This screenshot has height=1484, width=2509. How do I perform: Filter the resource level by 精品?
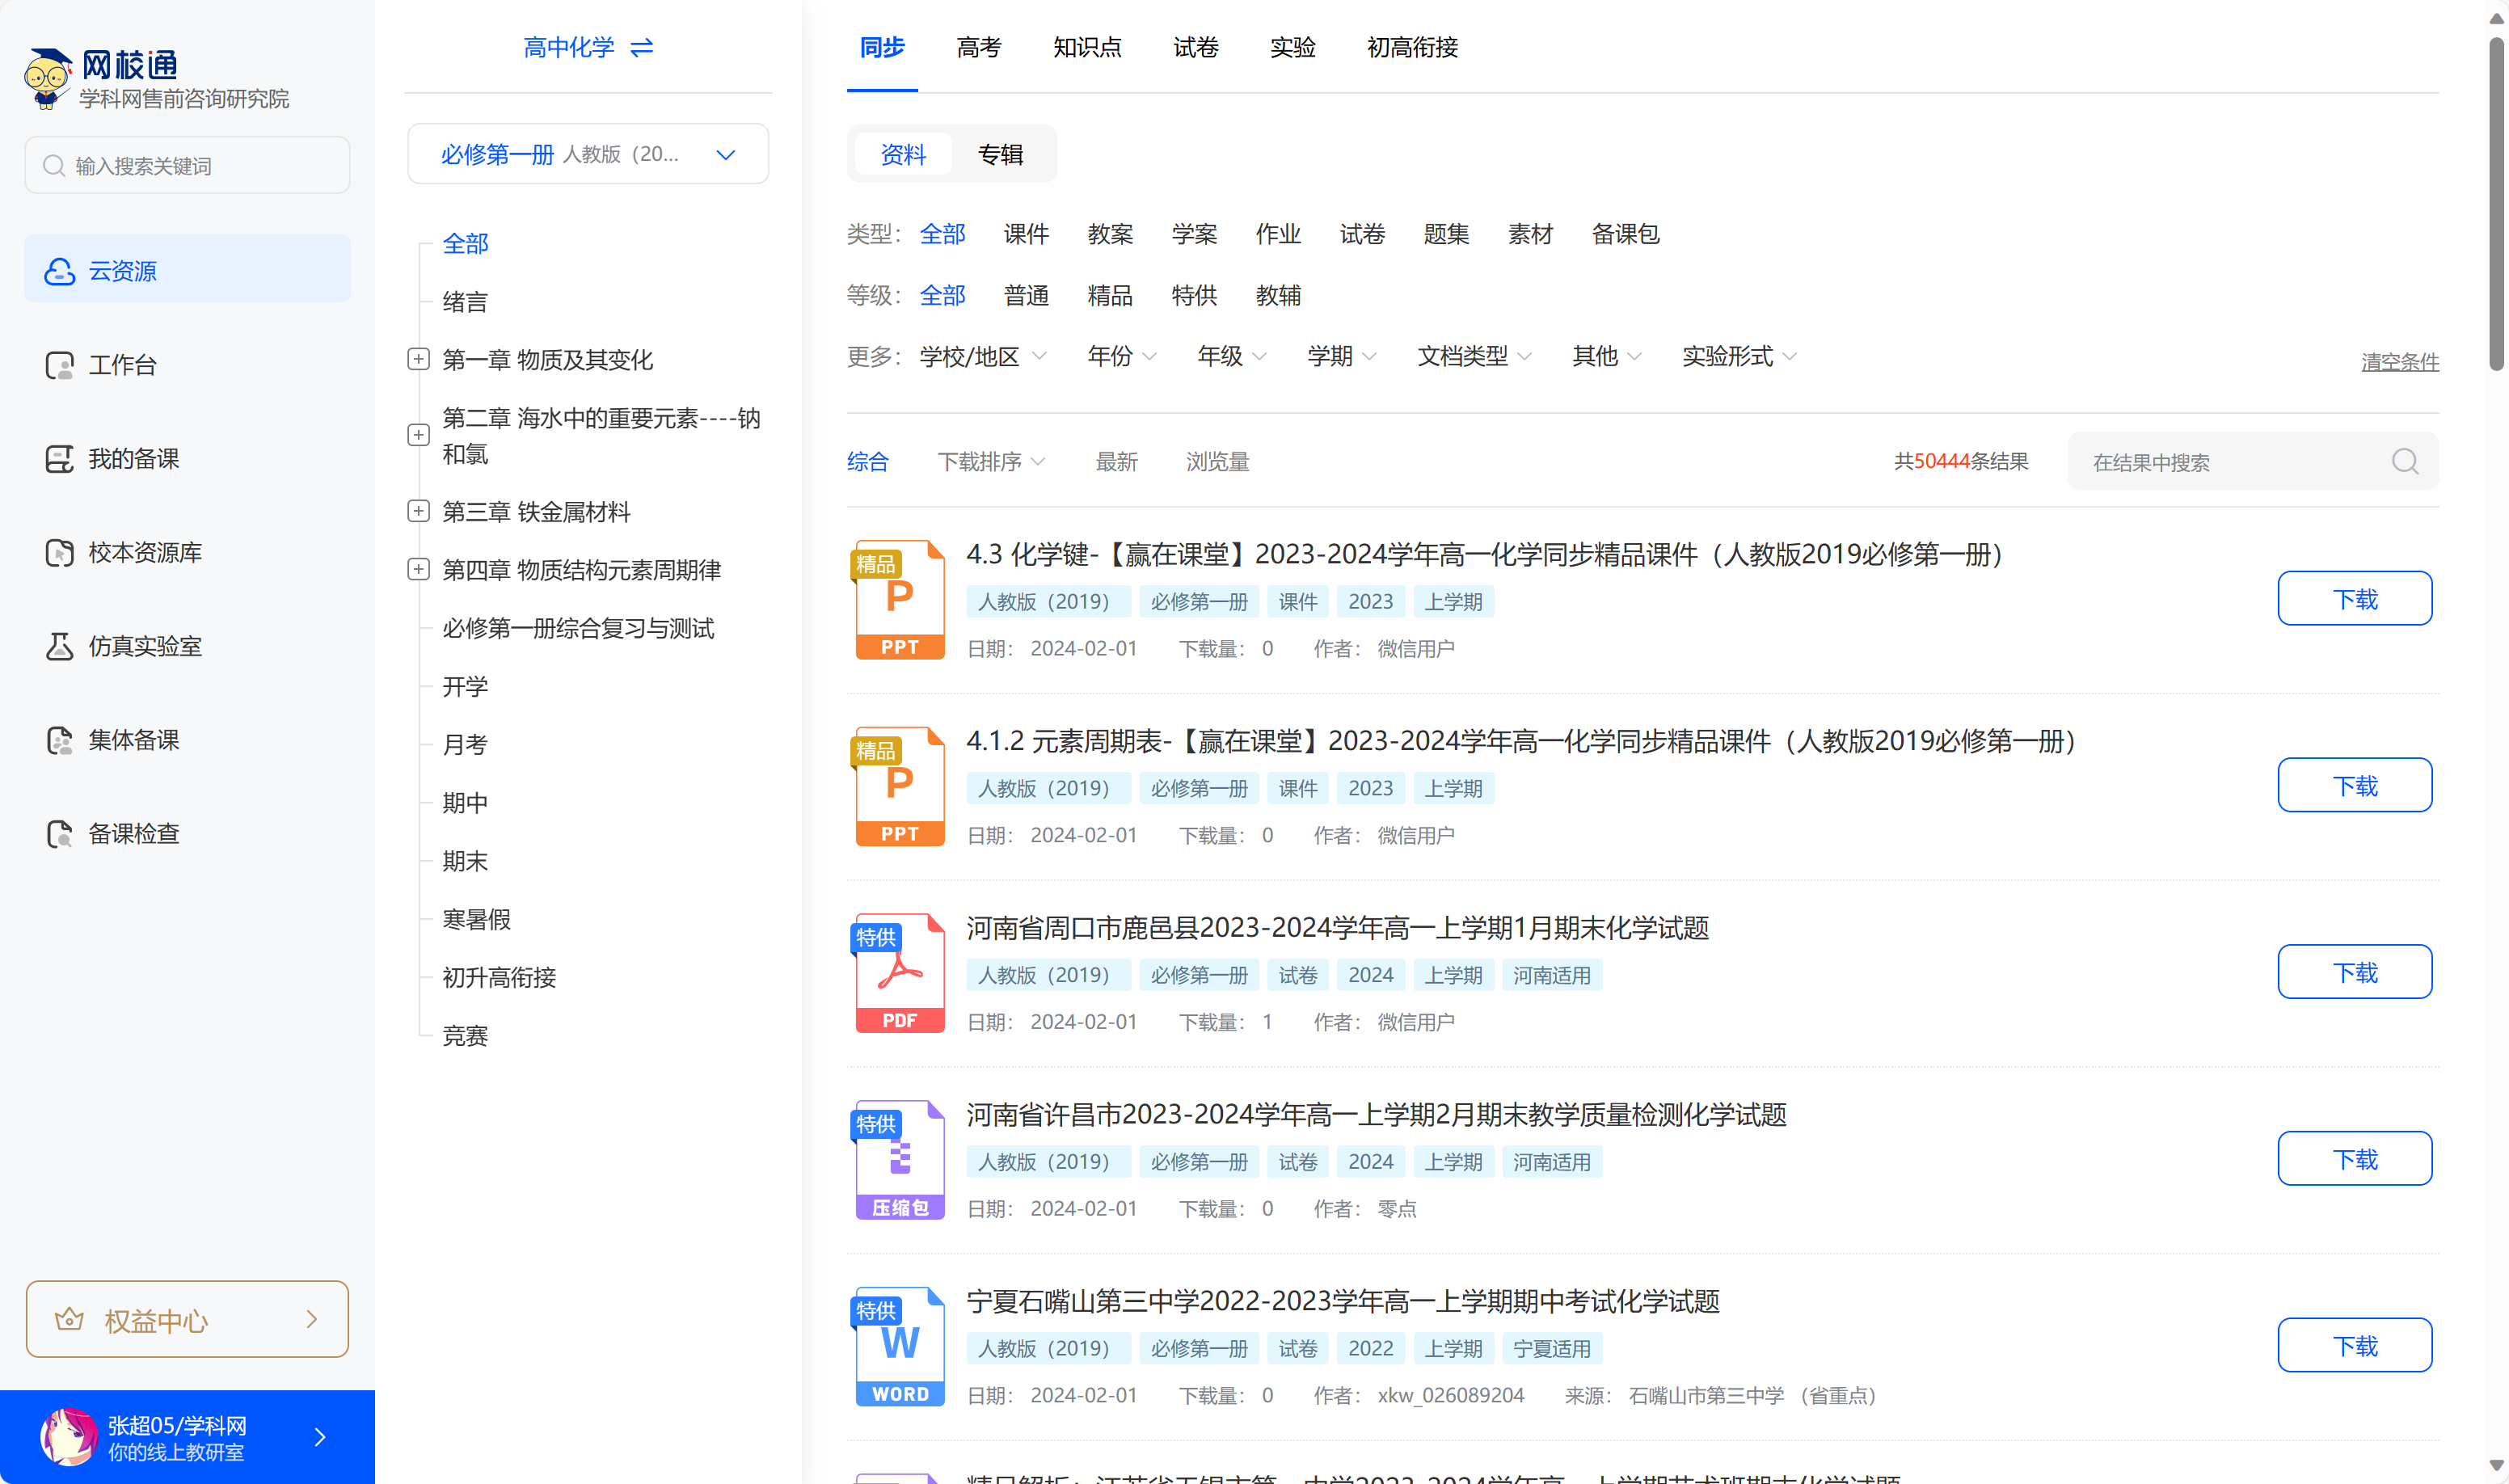click(1109, 295)
